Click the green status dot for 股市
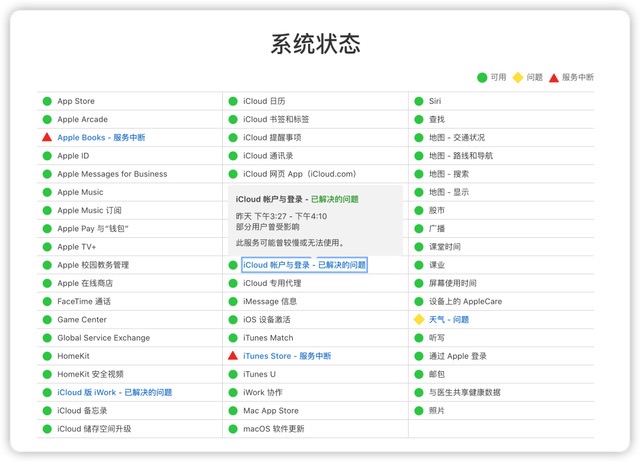 (x=419, y=211)
